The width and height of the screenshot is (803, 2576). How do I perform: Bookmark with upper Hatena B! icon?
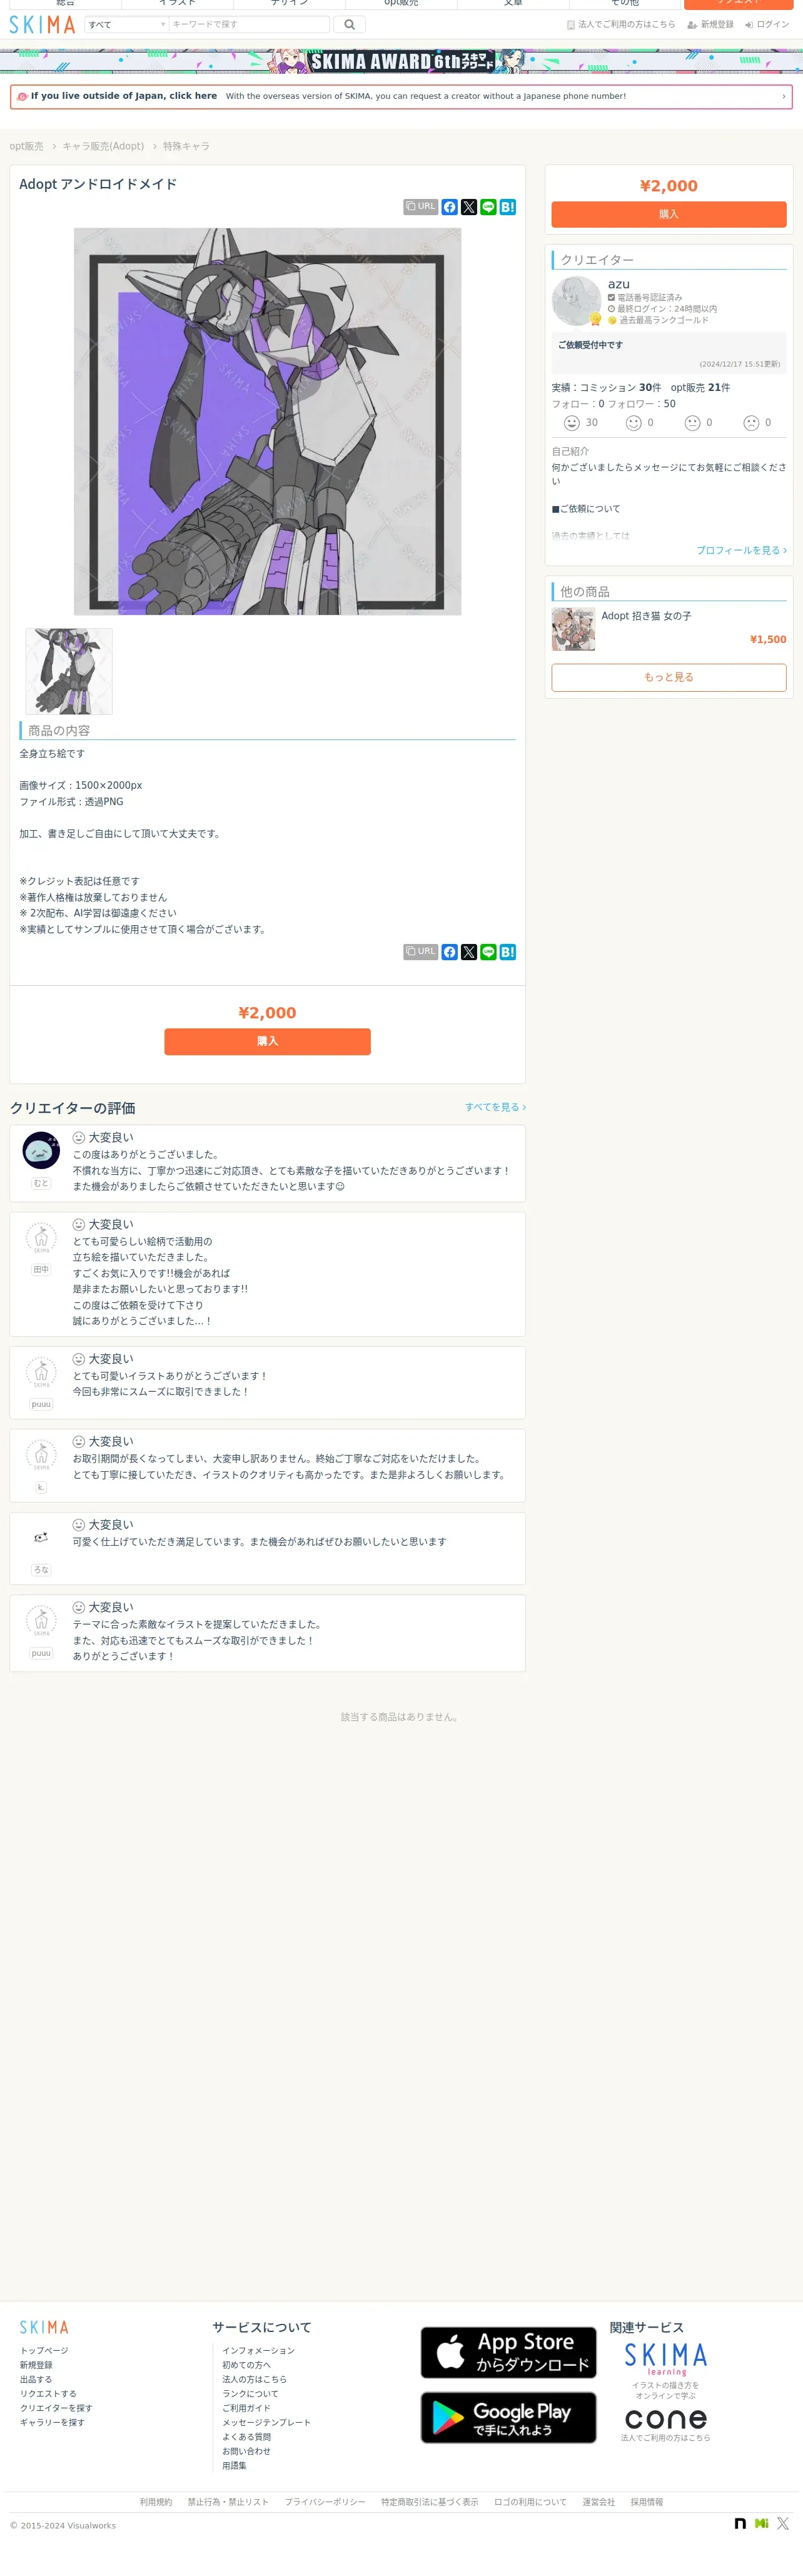(508, 207)
